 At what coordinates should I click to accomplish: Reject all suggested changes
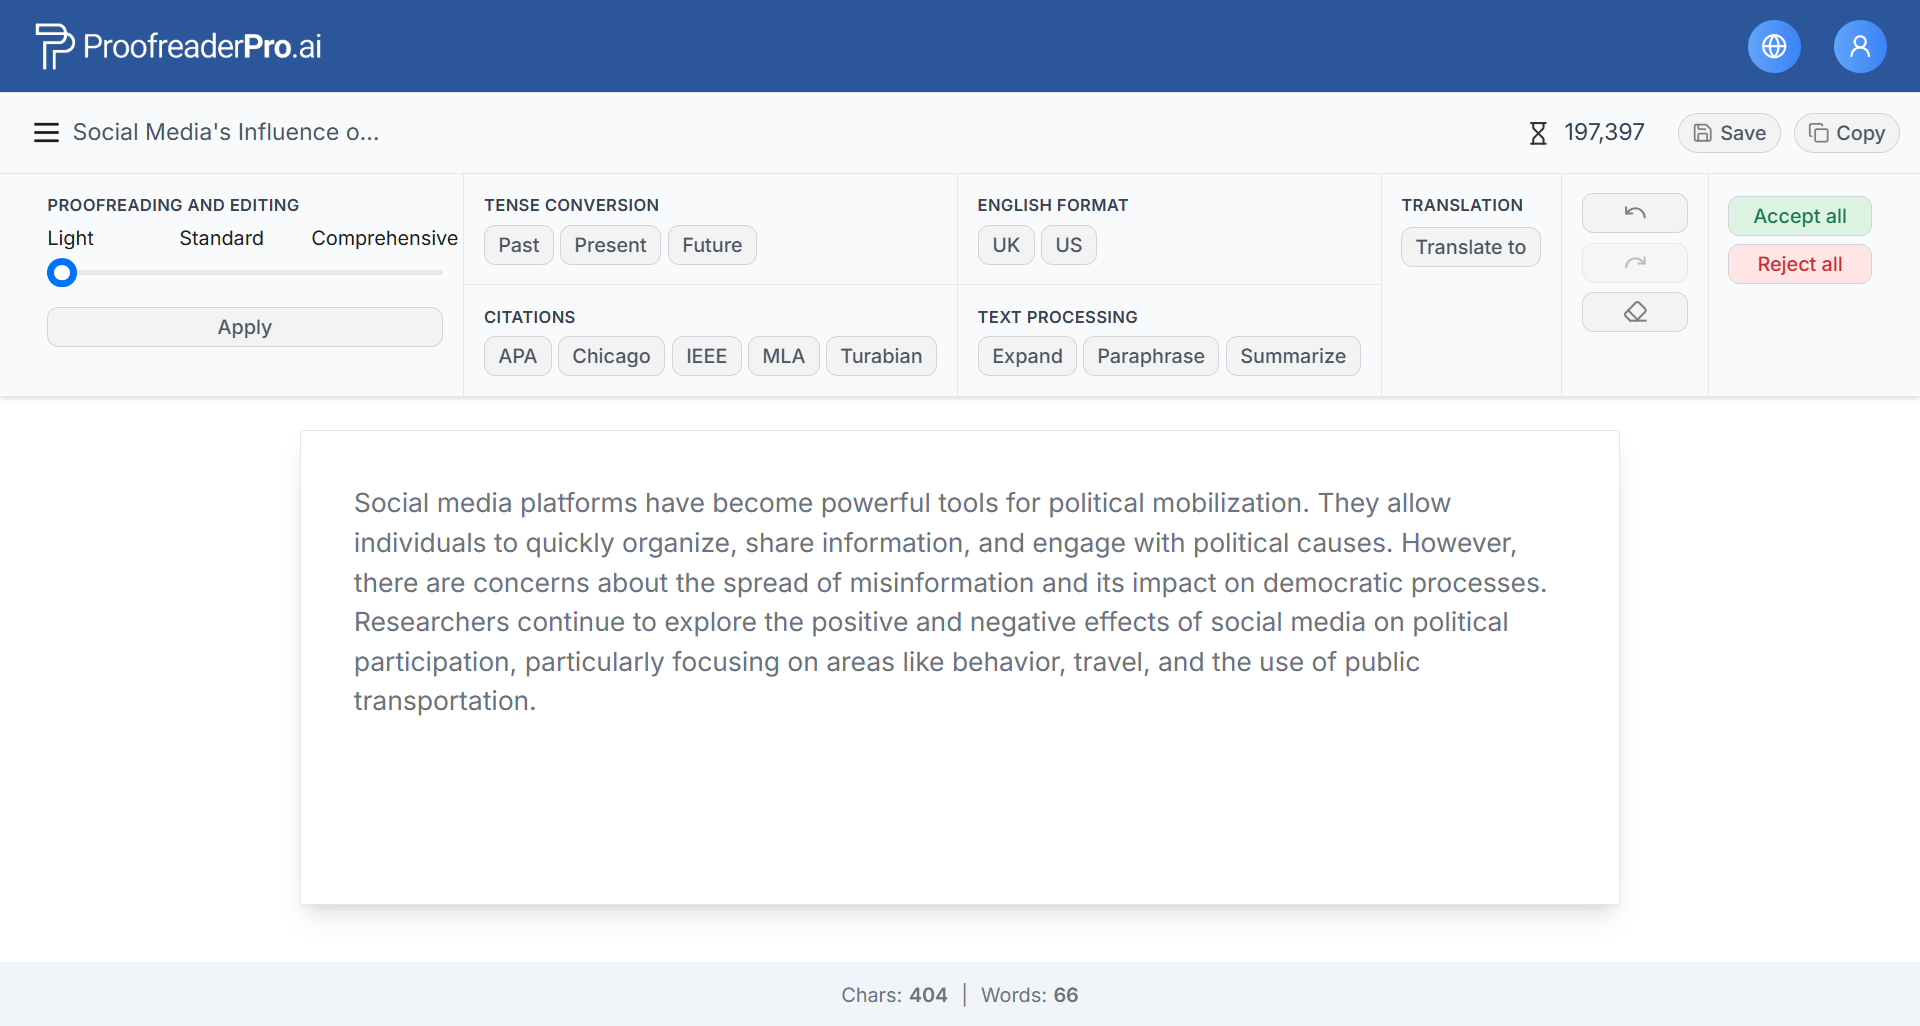coord(1799,264)
